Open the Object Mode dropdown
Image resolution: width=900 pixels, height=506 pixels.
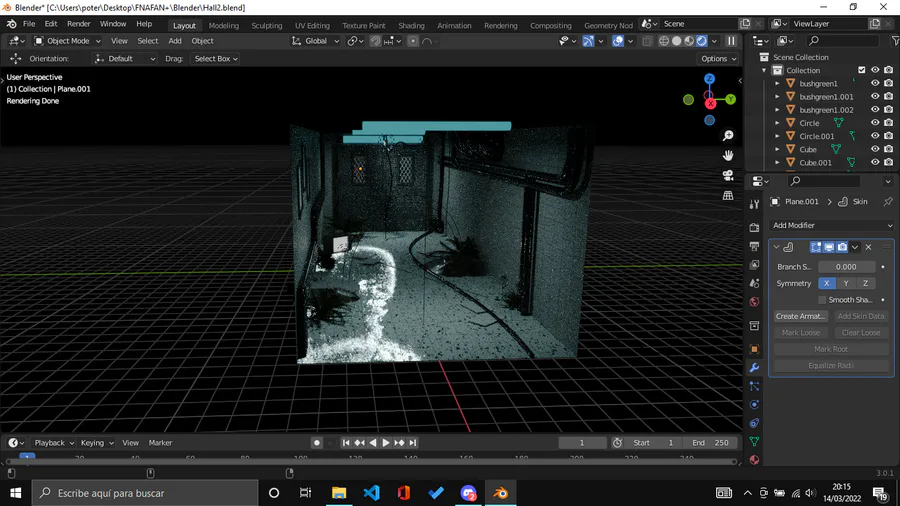coord(67,41)
